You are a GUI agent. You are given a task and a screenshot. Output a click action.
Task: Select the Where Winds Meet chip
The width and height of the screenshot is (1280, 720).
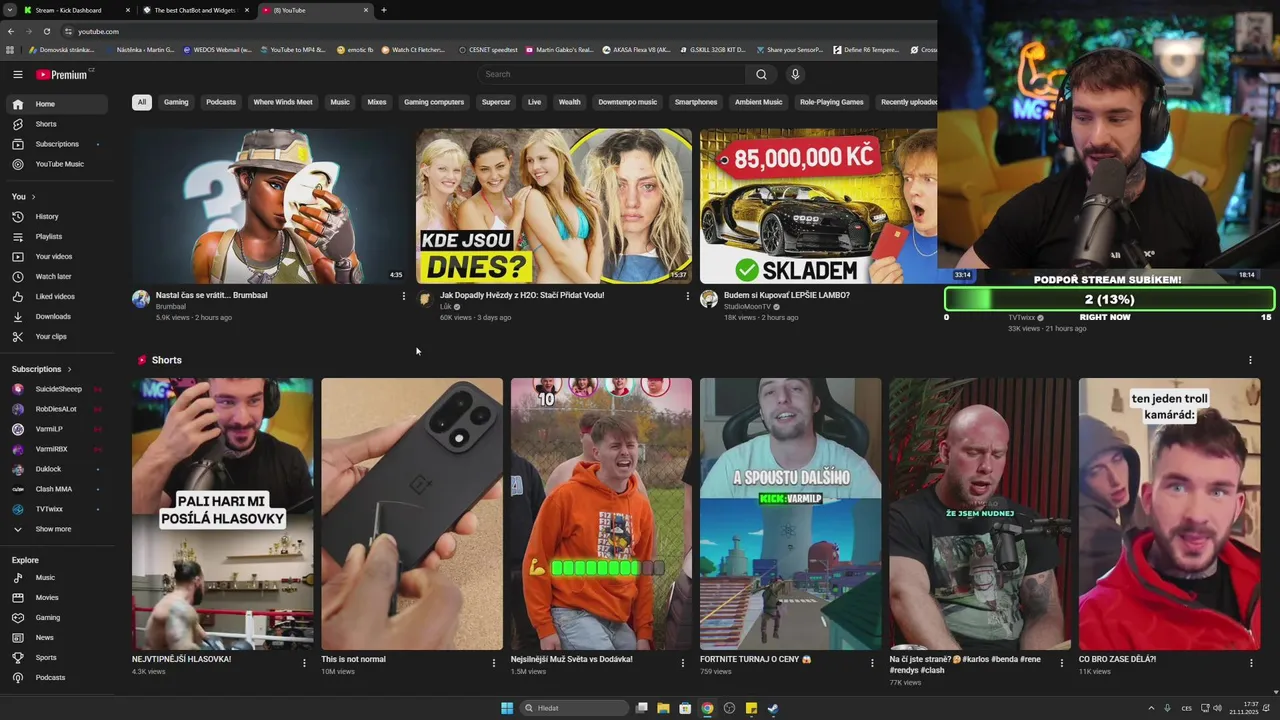pyautogui.click(x=283, y=102)
